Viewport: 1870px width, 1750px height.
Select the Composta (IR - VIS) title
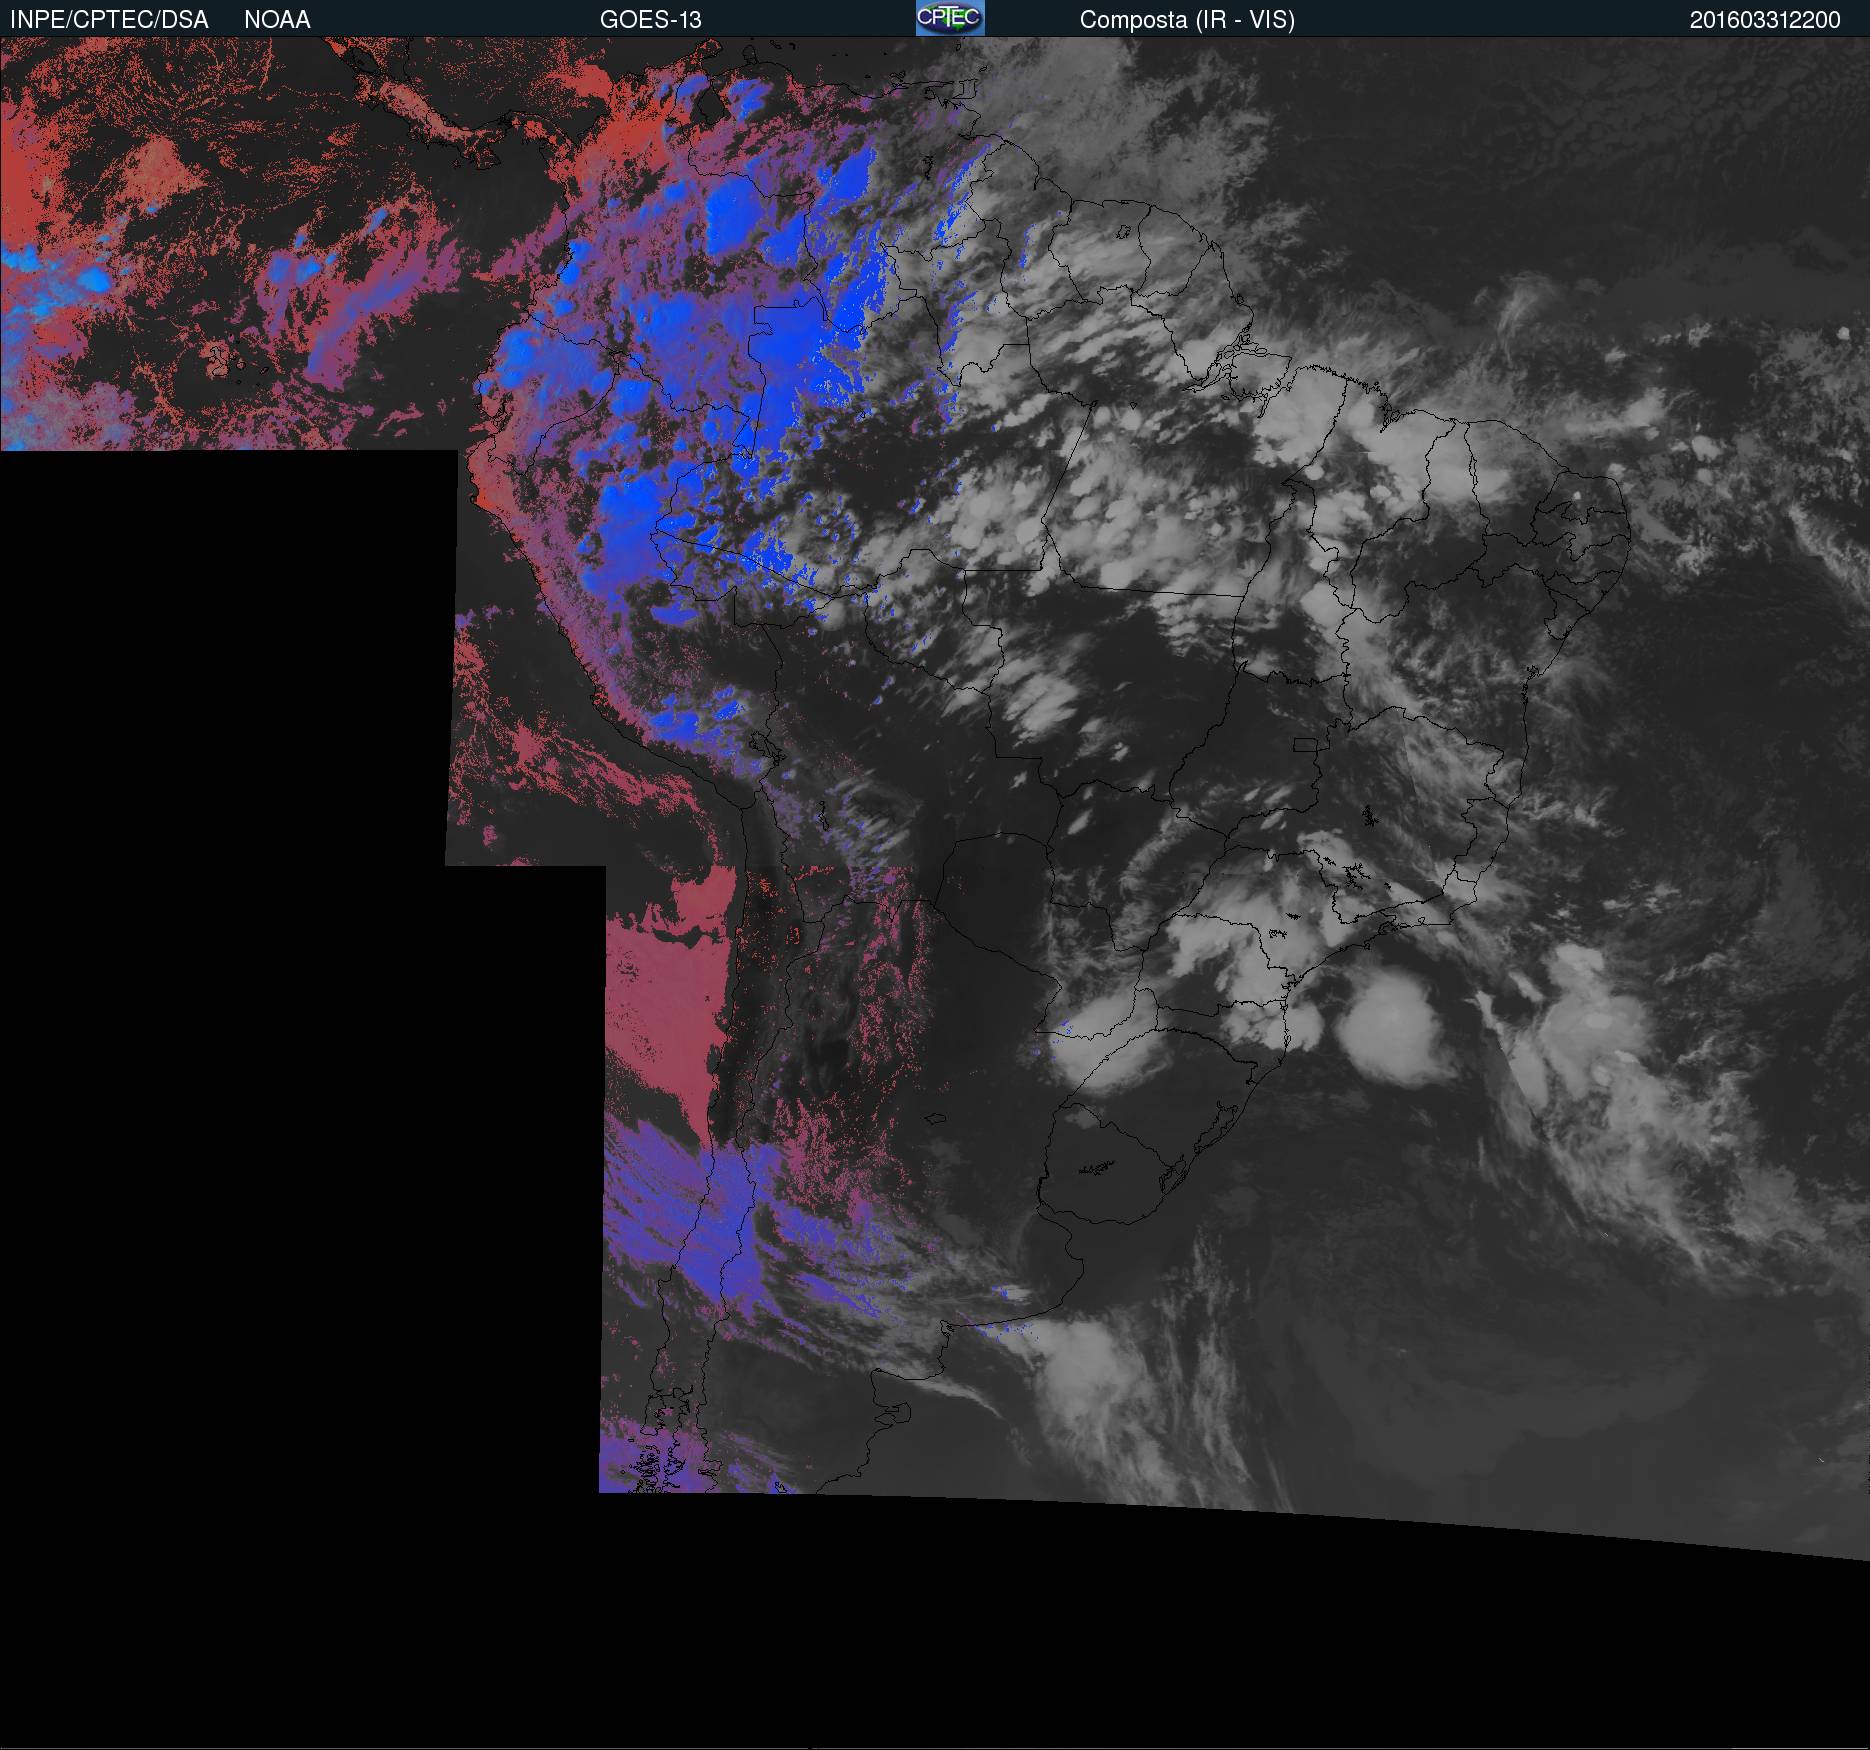point(1187,20)
